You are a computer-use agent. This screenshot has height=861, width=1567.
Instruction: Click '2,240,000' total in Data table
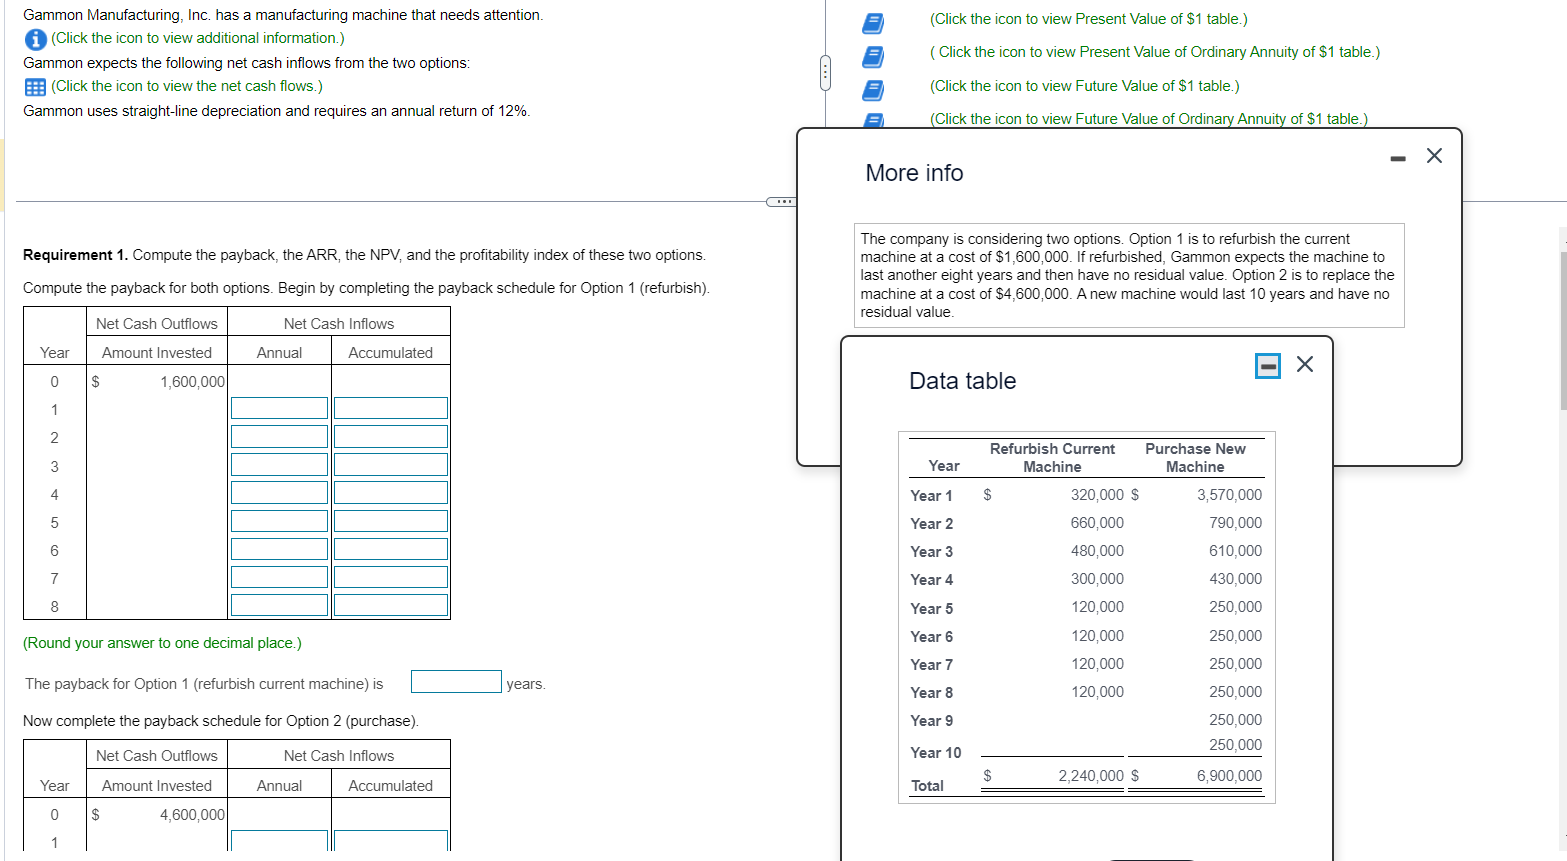tap(1091, 776)
